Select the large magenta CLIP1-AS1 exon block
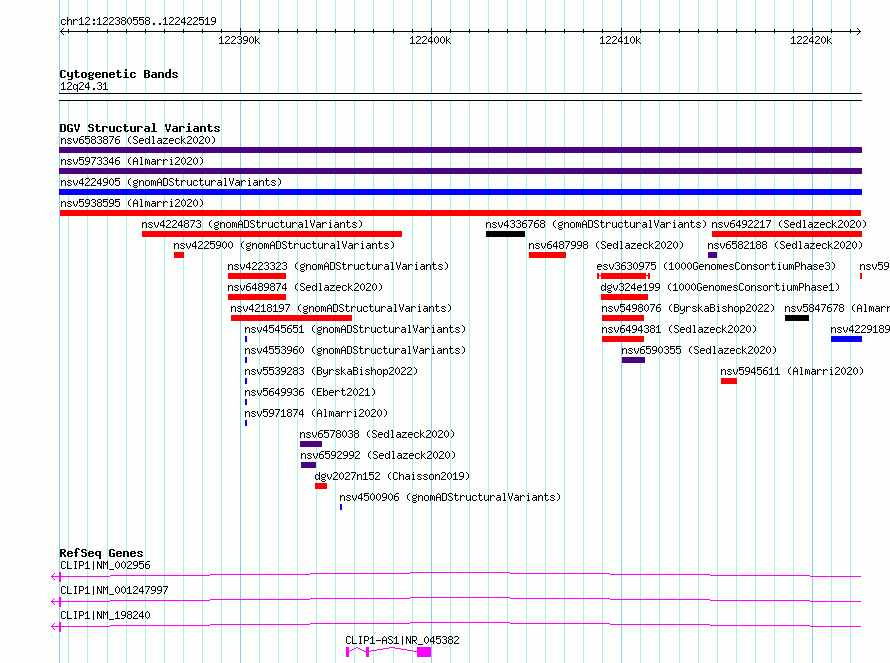Viewport: 890px width, 663px height. point(424,653)
